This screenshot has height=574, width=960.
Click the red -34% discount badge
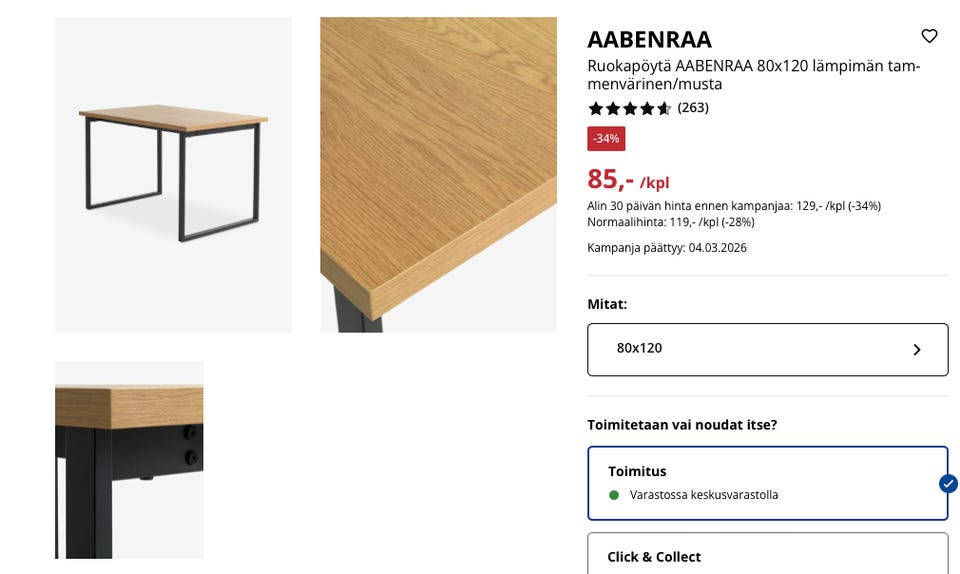coord(606,139)
